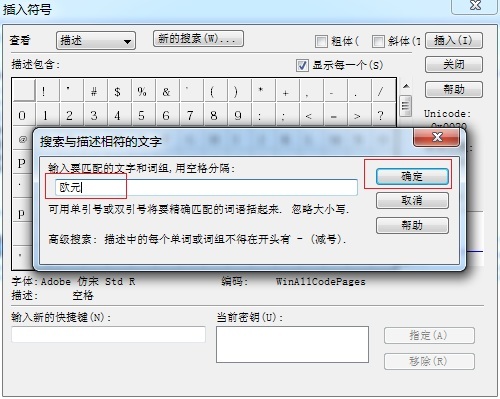Select the blank space cell in grid corner
Image resolution: width=500 pixels, height=399 pixels.
[23, 89]
